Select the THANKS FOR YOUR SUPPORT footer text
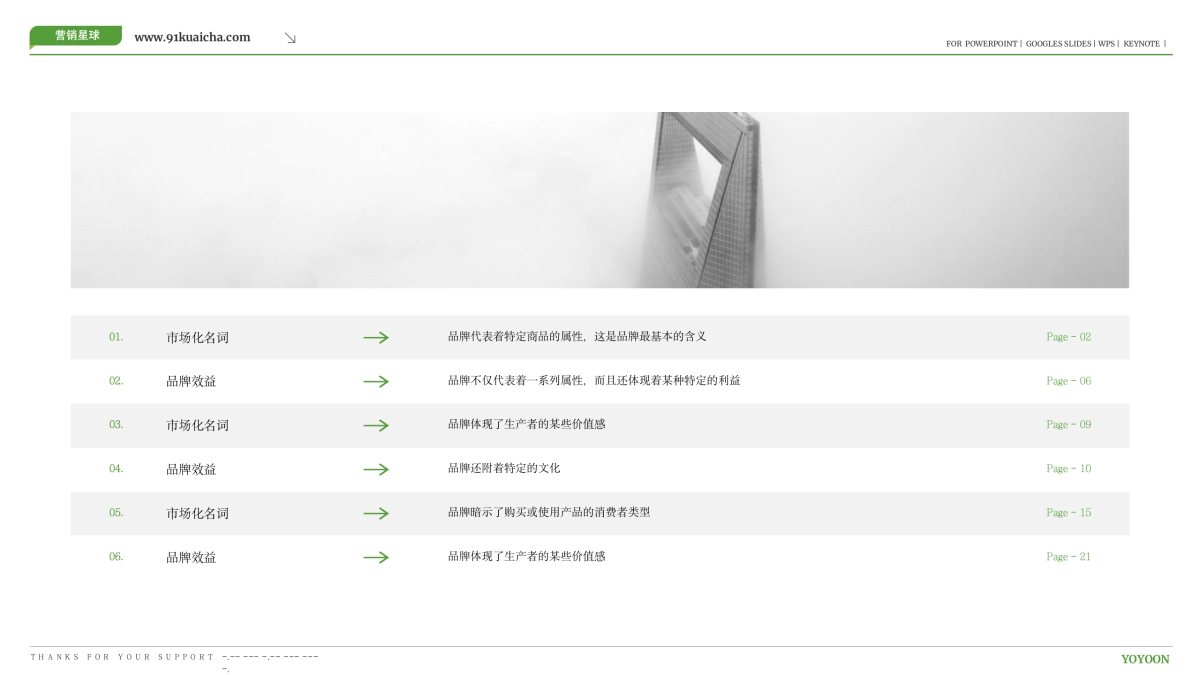 point(122,657)
